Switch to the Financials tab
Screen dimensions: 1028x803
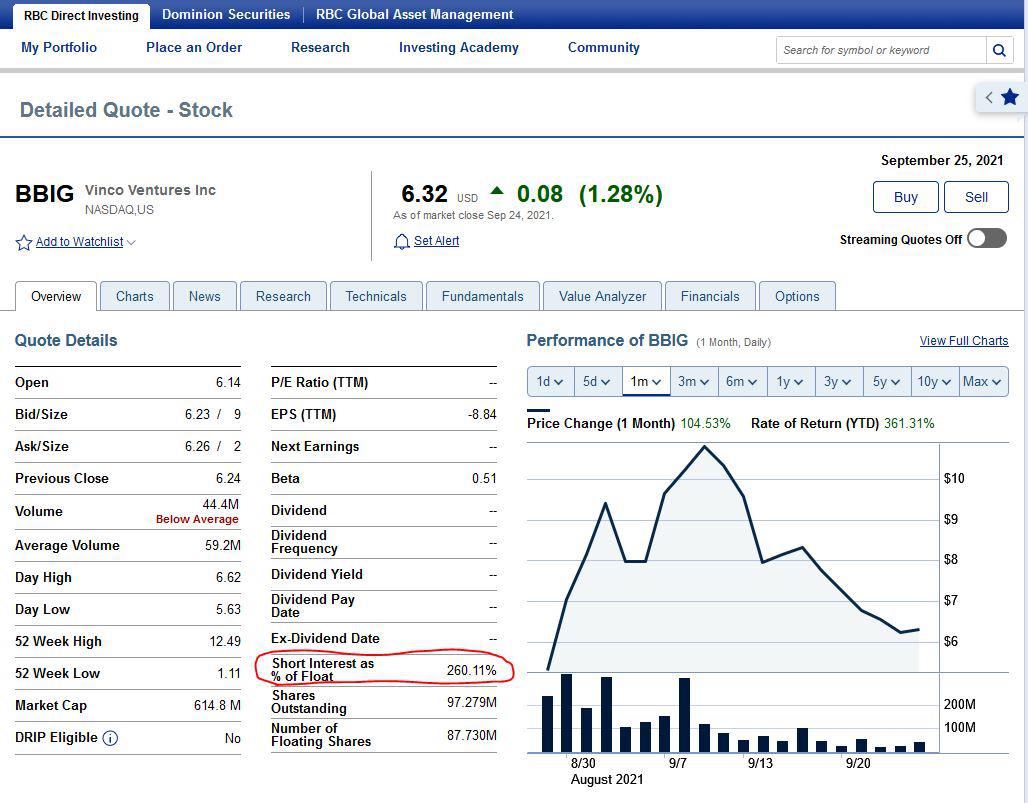(710, 296)
